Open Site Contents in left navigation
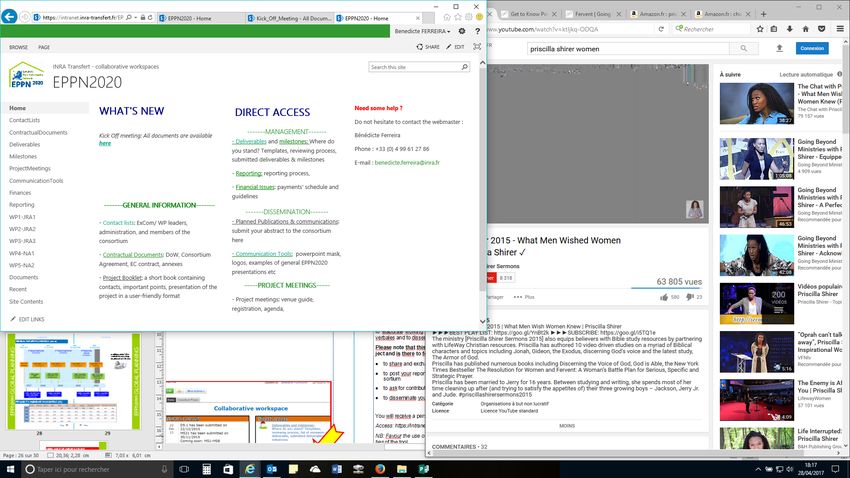Image resolution: width=850 pixels, height=478 pixels. [x=26, y=302]
